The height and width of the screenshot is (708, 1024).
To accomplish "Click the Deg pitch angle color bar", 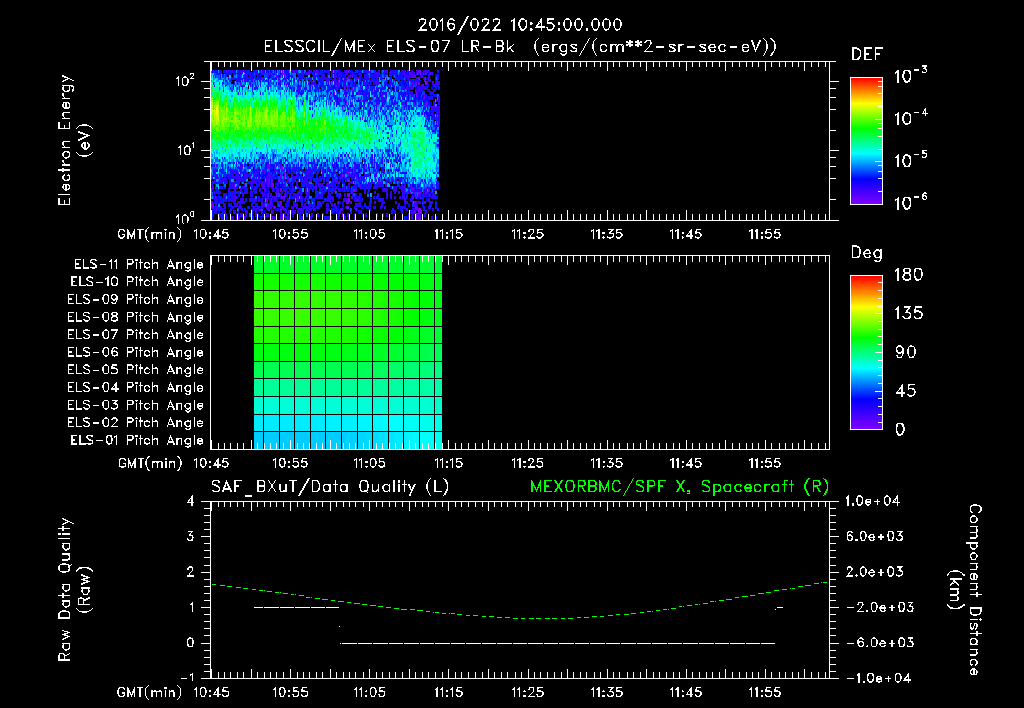I will pyautogui.click(x=866, y=352).
